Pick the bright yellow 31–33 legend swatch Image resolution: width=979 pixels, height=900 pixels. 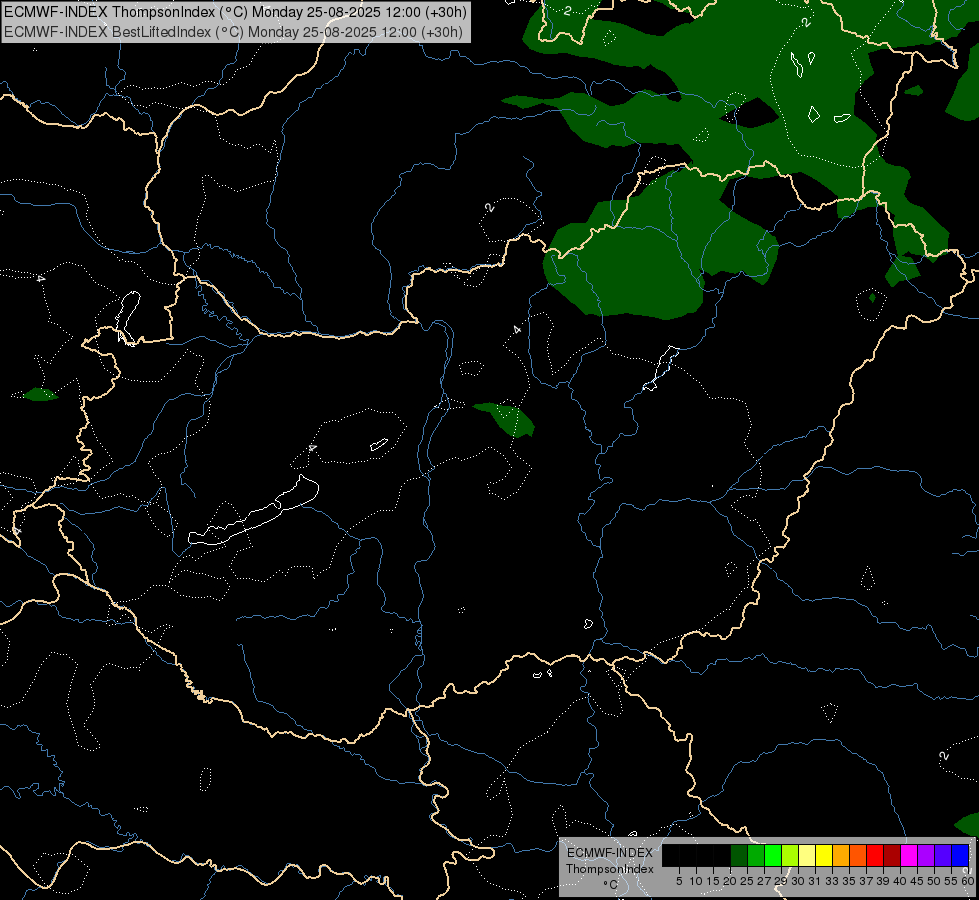click(x=824, y=855)
